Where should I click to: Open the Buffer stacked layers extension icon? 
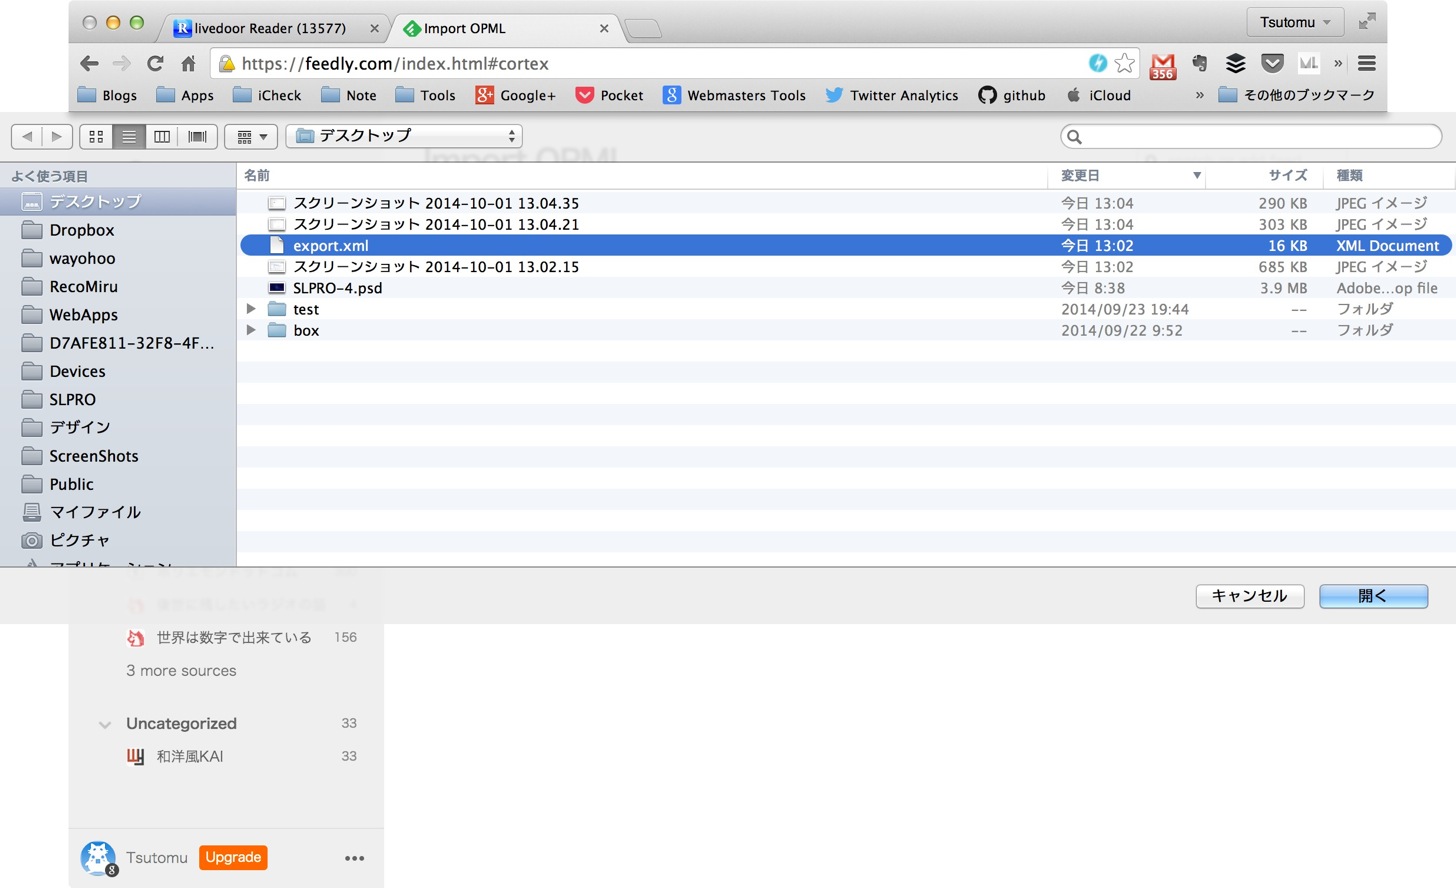click(1236, 63)
